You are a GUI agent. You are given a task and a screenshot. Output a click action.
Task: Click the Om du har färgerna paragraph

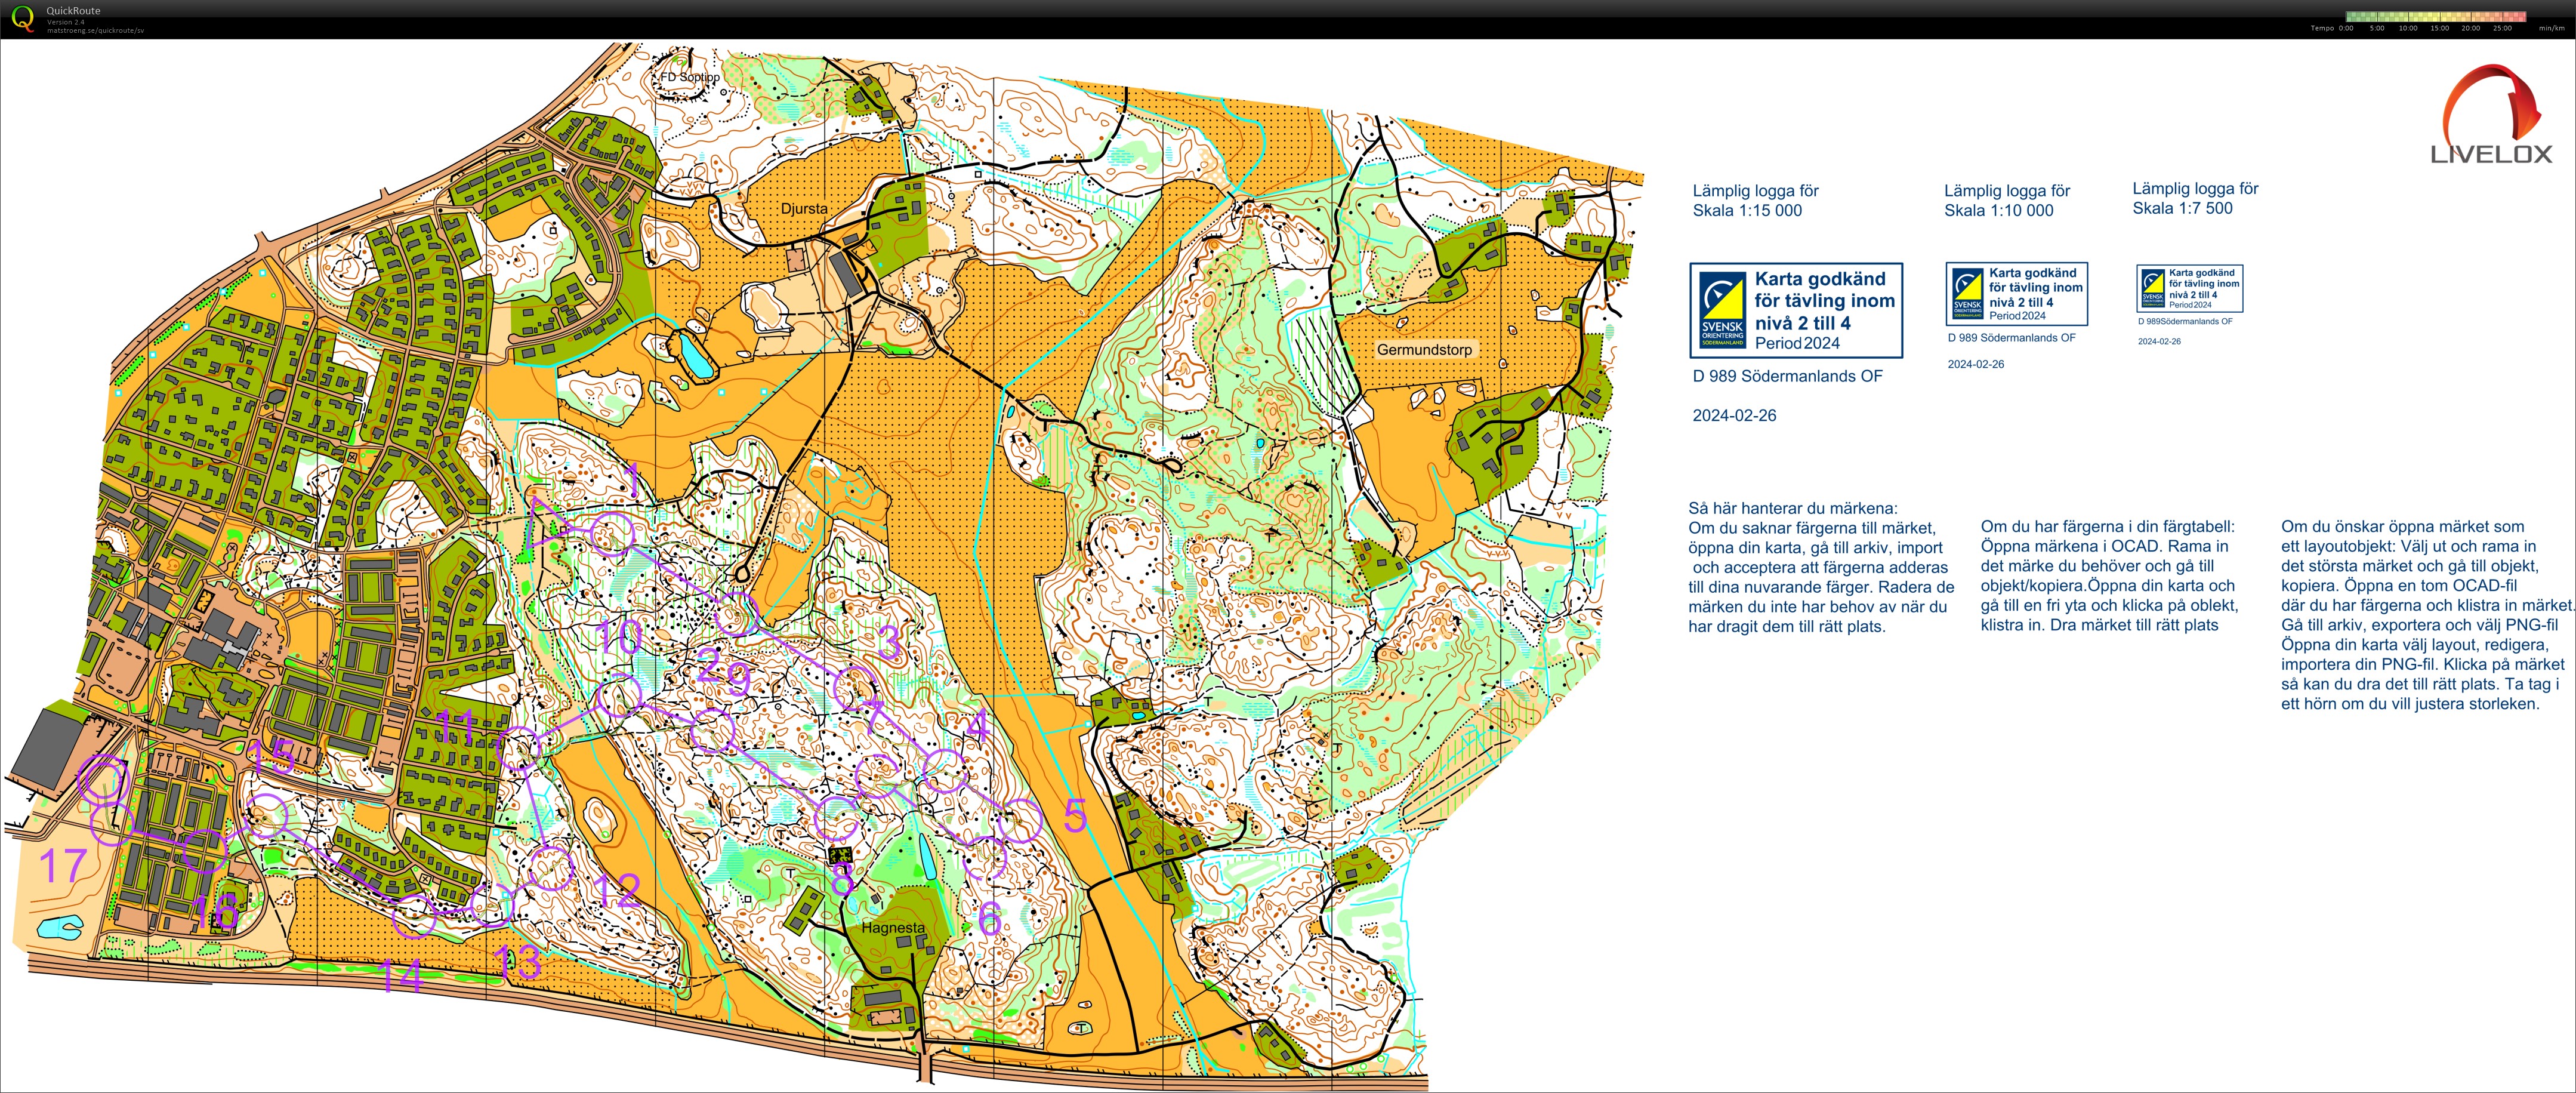[x=2110, y=576]
